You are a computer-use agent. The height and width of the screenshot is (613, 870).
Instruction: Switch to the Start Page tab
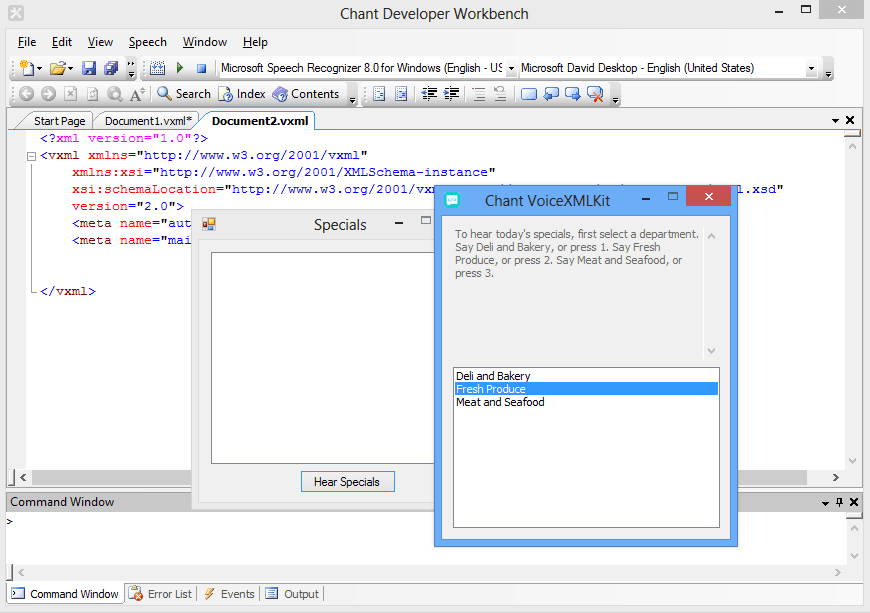[59, 121]
